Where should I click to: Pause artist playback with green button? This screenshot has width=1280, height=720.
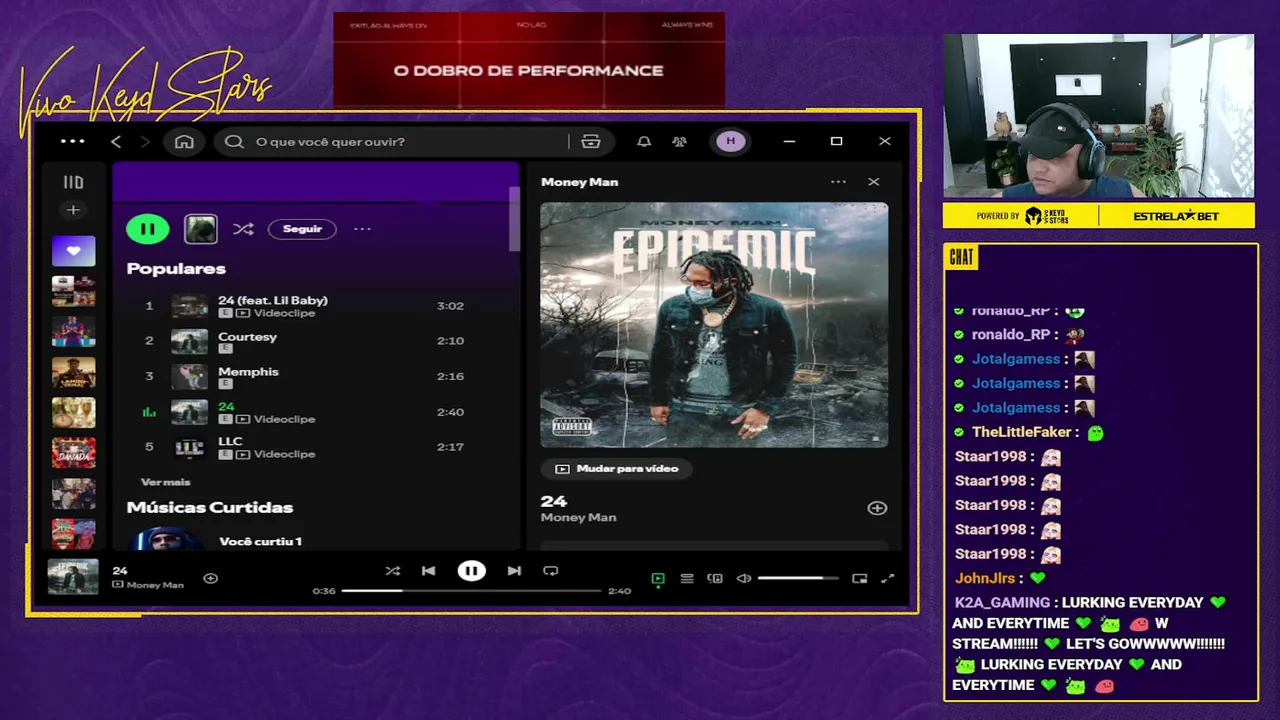(x=148, y=229)
